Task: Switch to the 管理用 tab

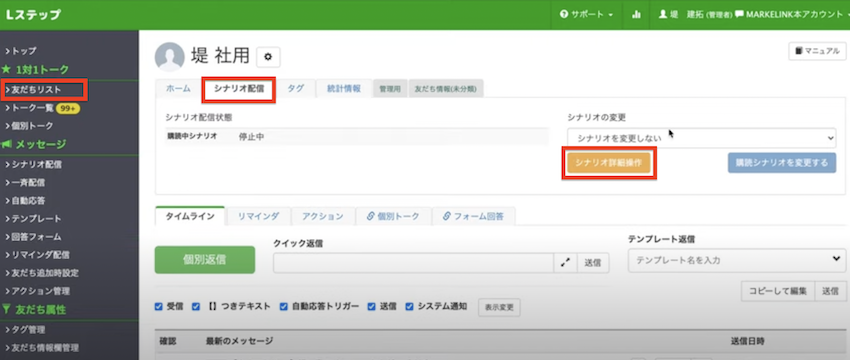Action: coord(390,89)
